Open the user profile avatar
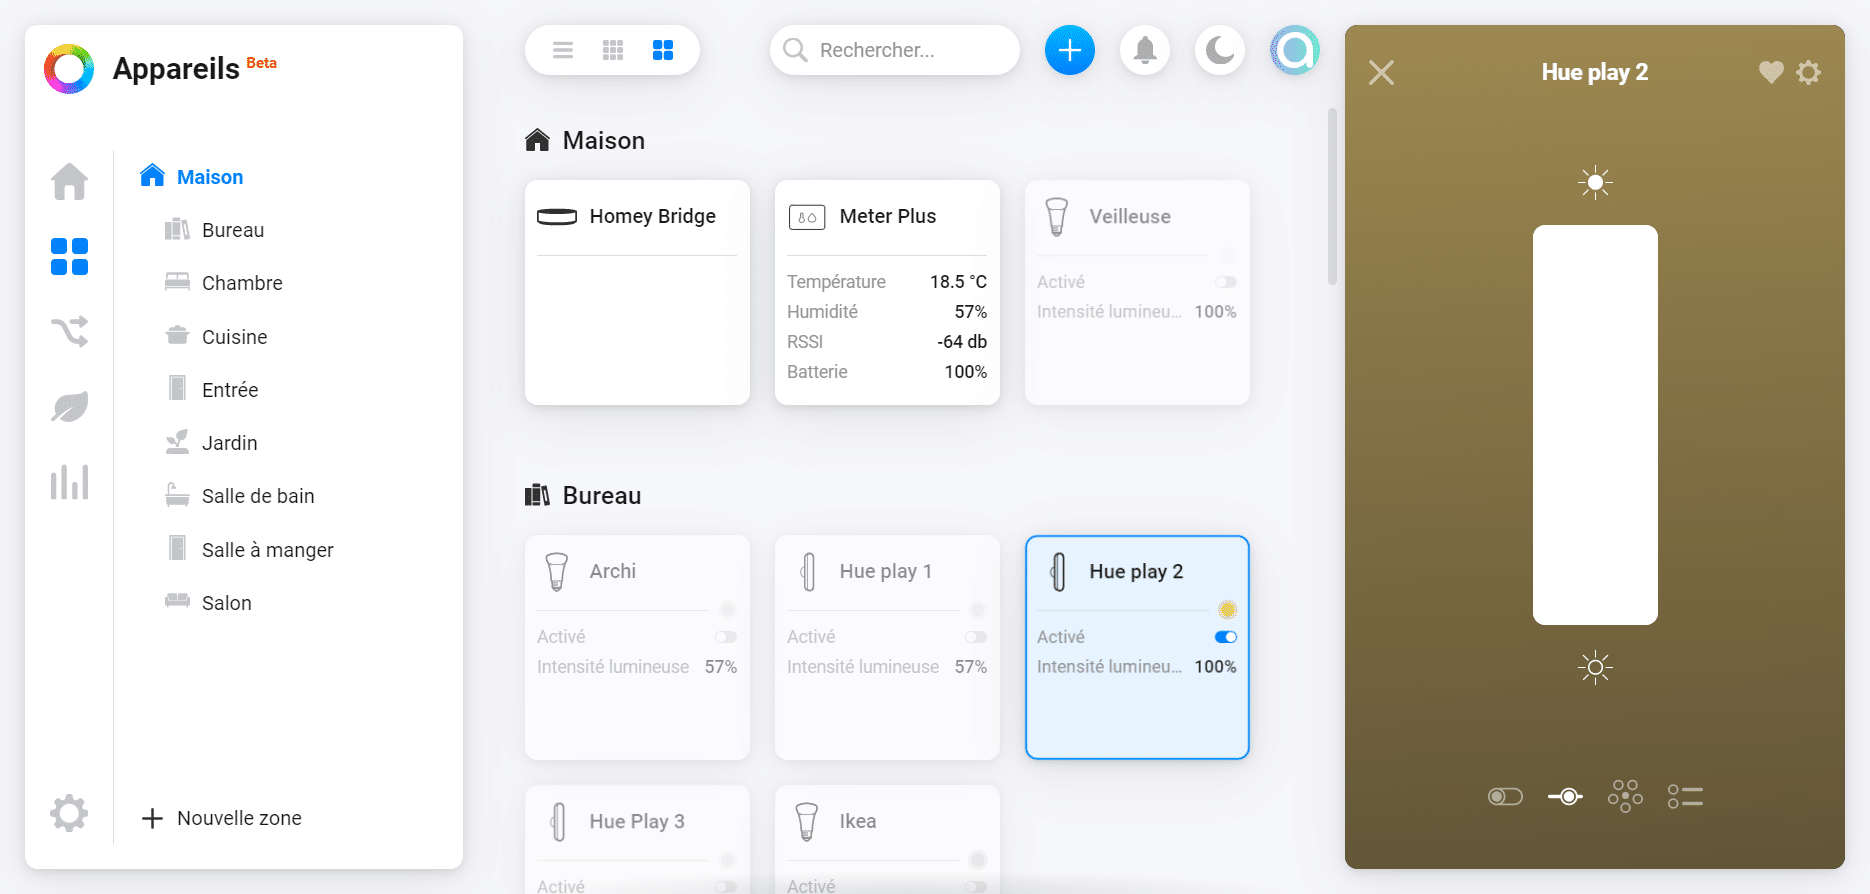This screenshot has height=894, width=1870. click(x=1295, y=50)
